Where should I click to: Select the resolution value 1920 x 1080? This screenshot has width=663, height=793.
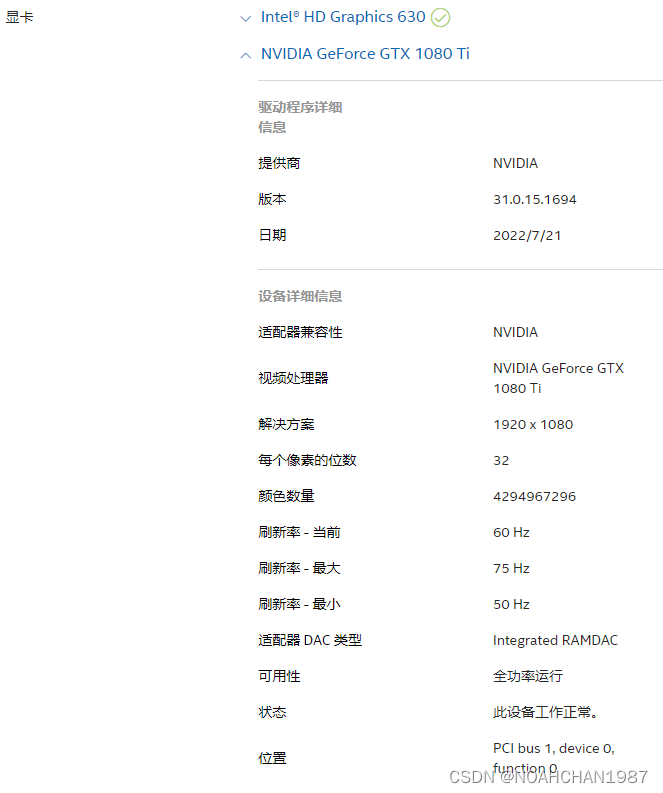click(533, 425)
